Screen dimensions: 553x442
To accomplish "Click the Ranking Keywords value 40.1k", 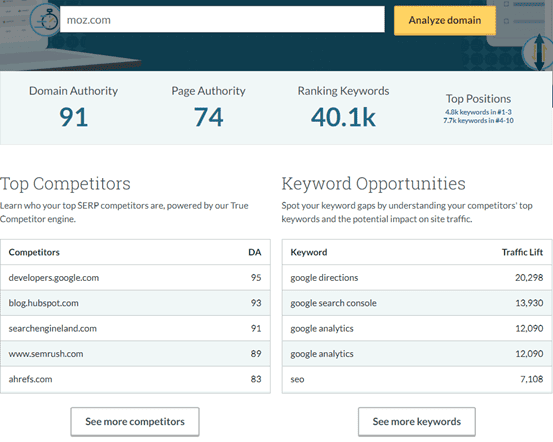I will coord(343,117).
